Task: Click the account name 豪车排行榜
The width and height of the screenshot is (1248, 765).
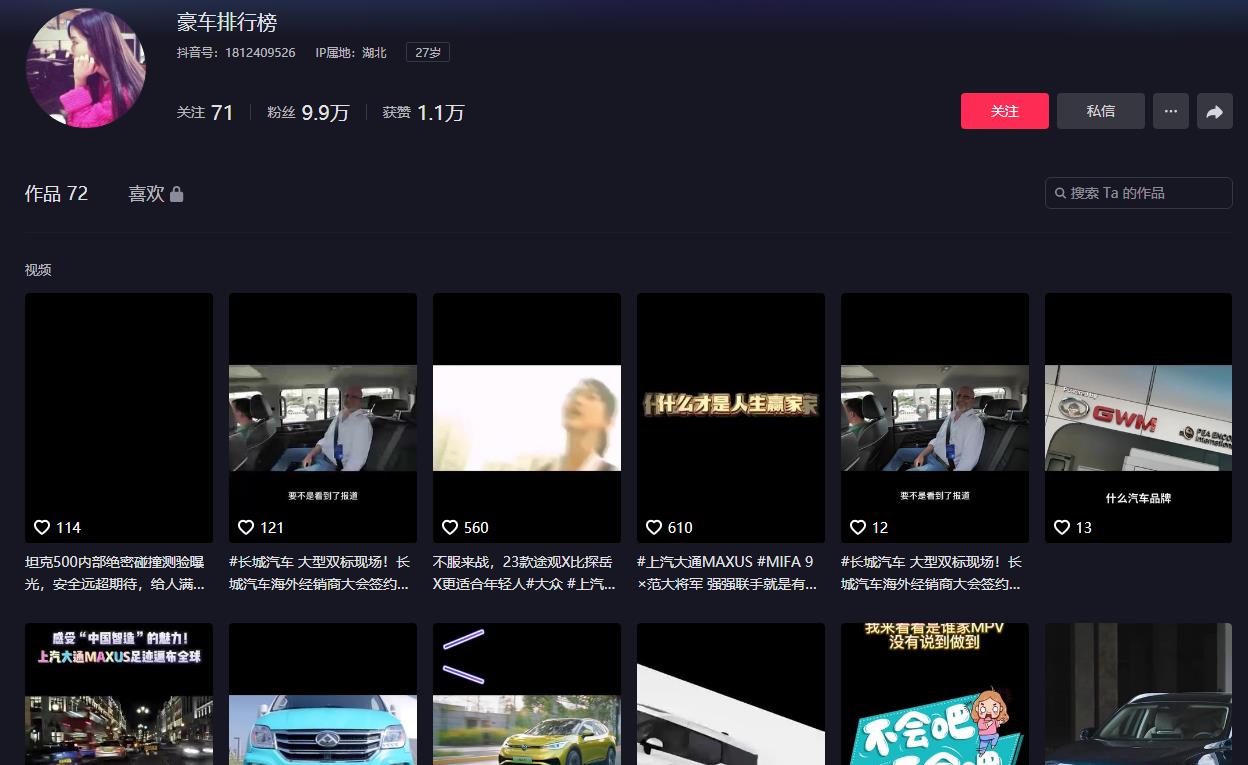Action: point(227,22)
